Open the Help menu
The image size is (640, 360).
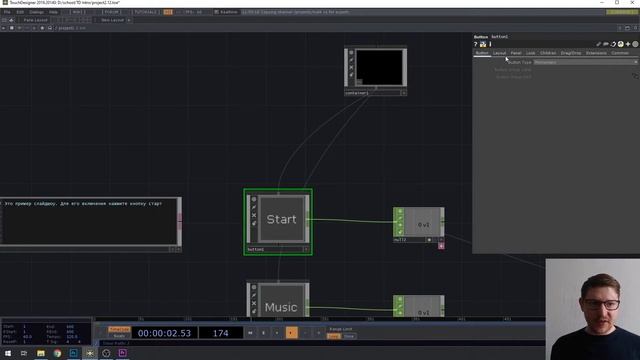point(53,12)
